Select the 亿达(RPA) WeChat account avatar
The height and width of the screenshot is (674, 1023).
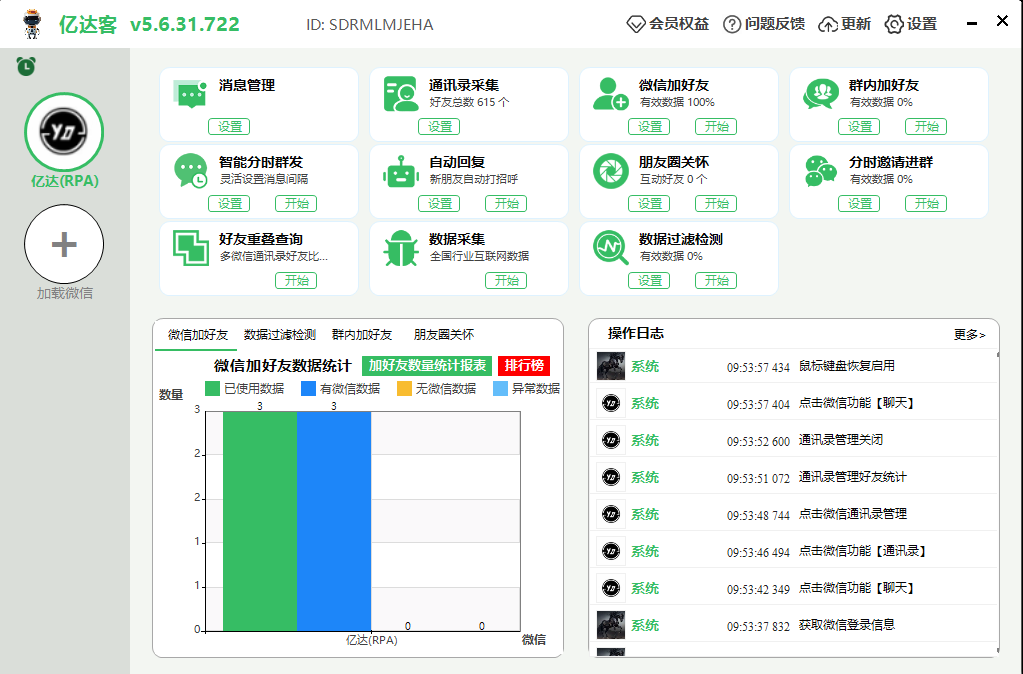point(64,132)
